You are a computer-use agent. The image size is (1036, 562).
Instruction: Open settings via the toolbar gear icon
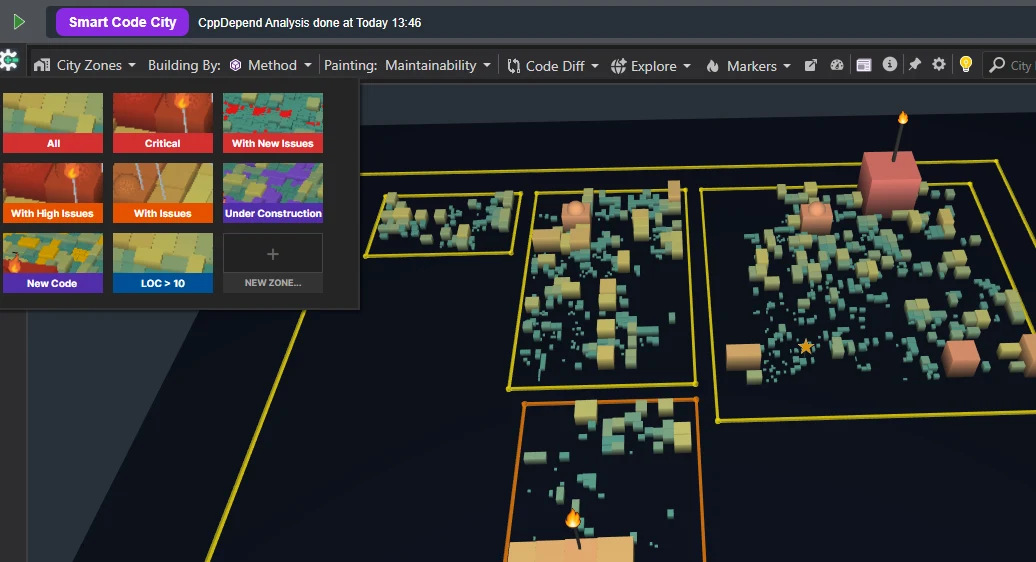[x=939, y=65]
